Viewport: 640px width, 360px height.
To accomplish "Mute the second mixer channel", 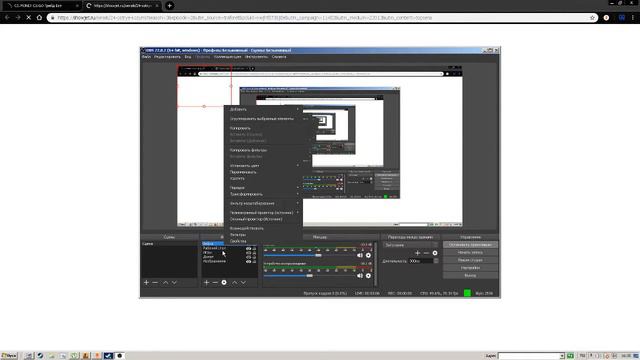I will tap(360, 276).
